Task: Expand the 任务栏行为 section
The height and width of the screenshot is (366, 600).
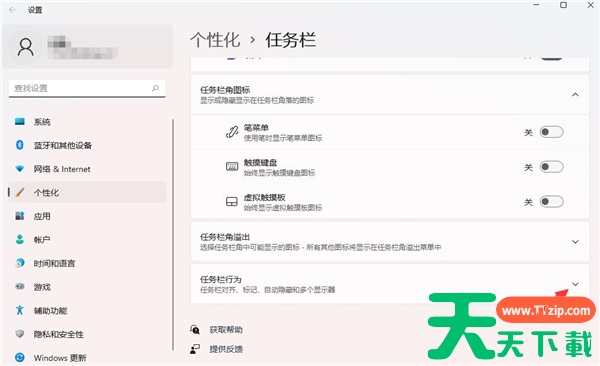Action: pyautogui.click(x=575, y=284)
